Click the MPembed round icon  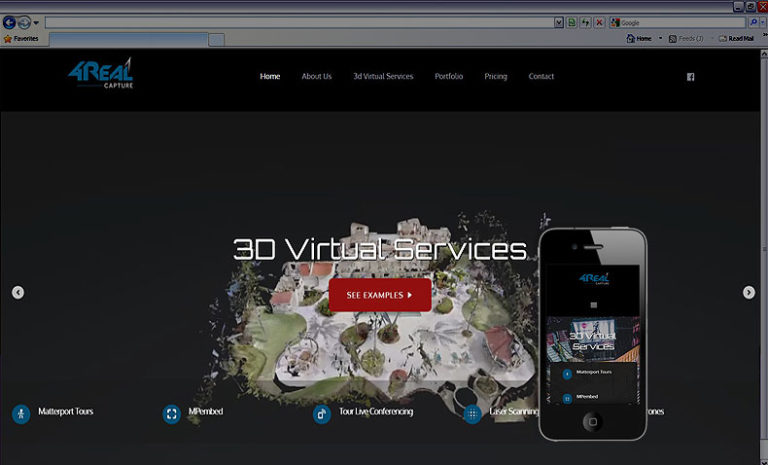(171, 414)
